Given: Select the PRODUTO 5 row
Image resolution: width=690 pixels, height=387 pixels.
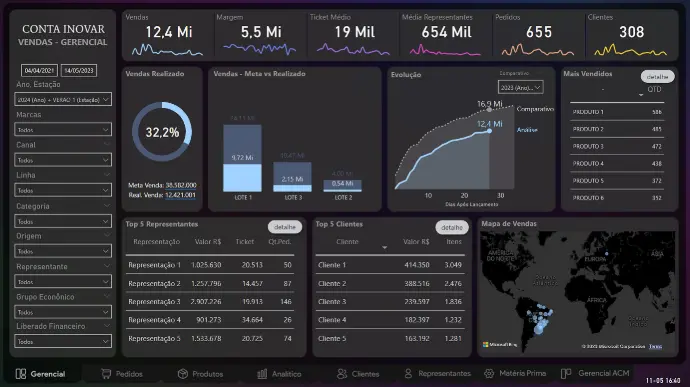Looking at the screenshot, I should click(617, 181).
